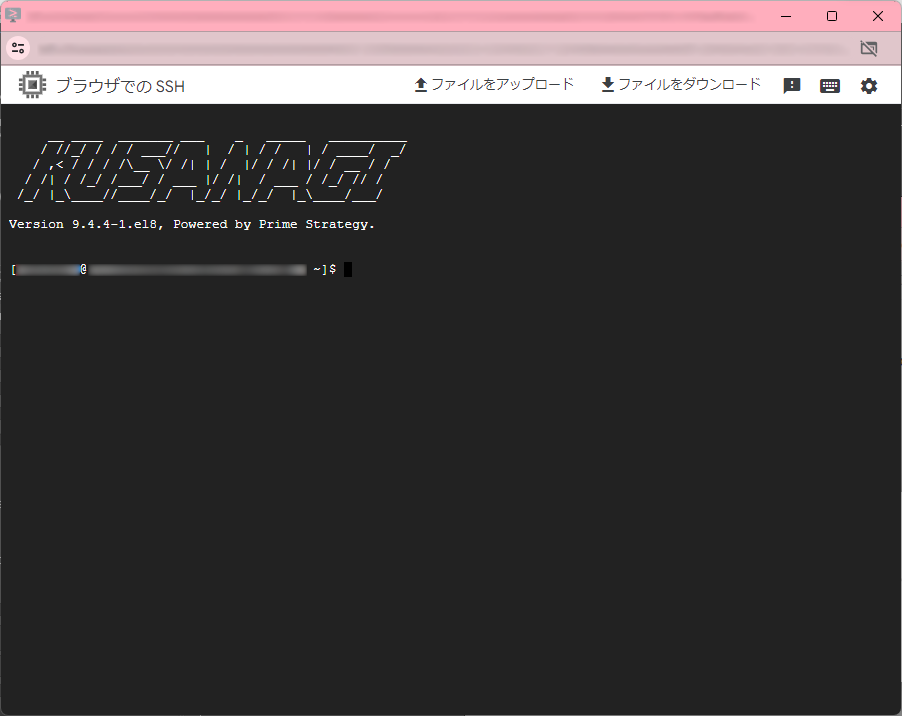Click the site settings icon in address bar
Image resolution: width=902 pixels, height=716 pixels.
(x=18, y=48)
